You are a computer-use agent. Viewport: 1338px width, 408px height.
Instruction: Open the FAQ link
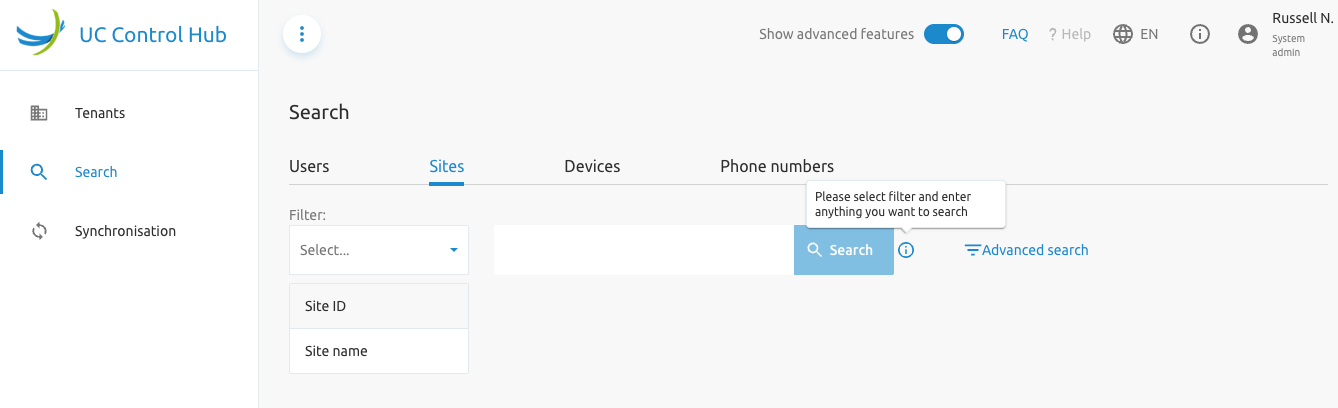point(1015,34)
